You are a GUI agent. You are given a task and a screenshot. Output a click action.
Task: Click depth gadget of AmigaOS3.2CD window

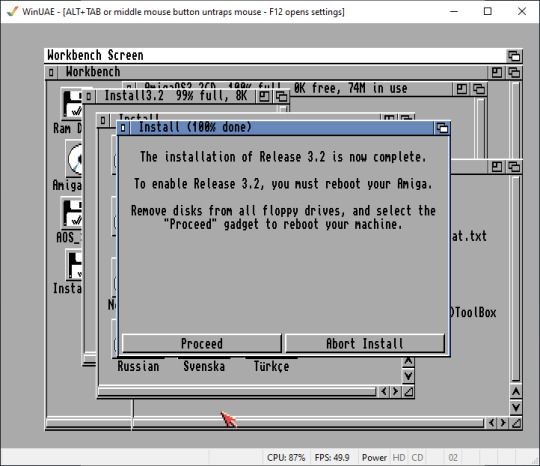479,89
